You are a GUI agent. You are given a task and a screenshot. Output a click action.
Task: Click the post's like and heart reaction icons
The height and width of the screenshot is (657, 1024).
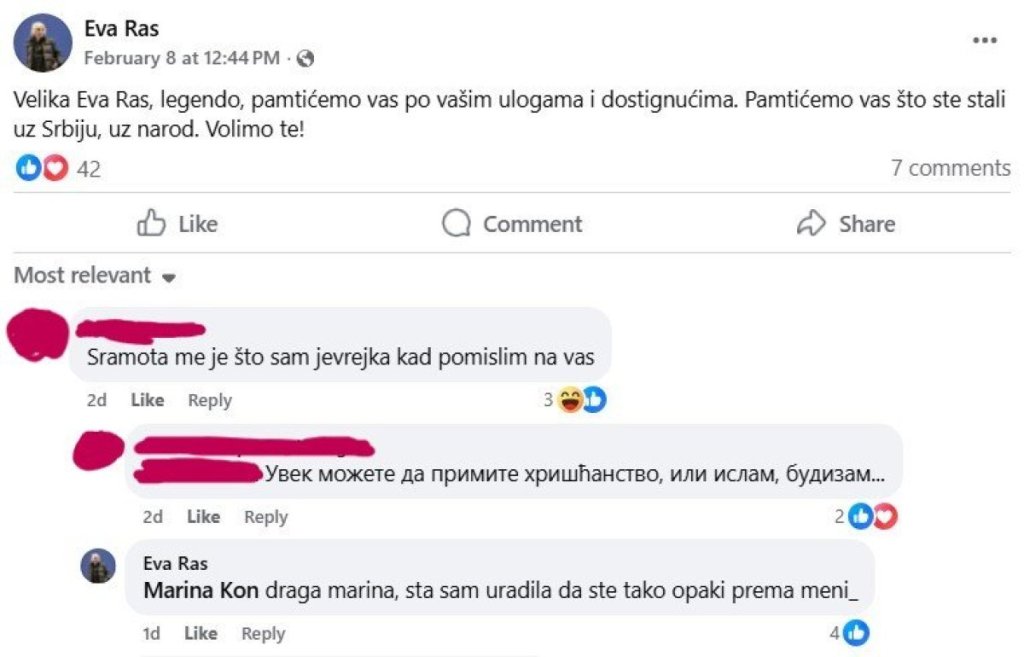41,169
